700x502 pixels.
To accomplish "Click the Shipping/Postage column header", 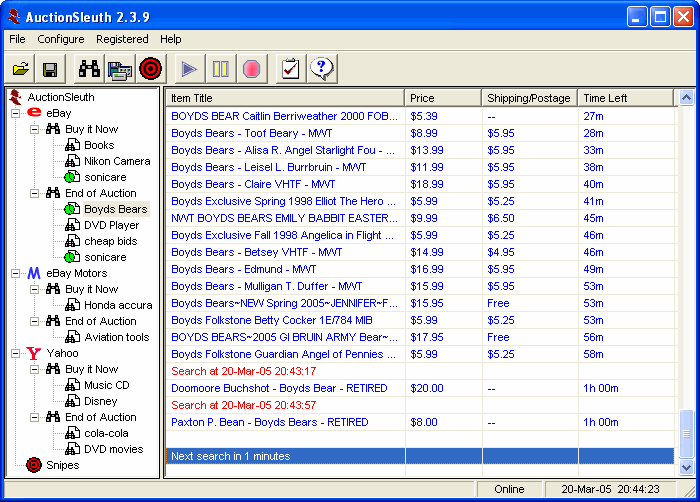I will (530, 98).
